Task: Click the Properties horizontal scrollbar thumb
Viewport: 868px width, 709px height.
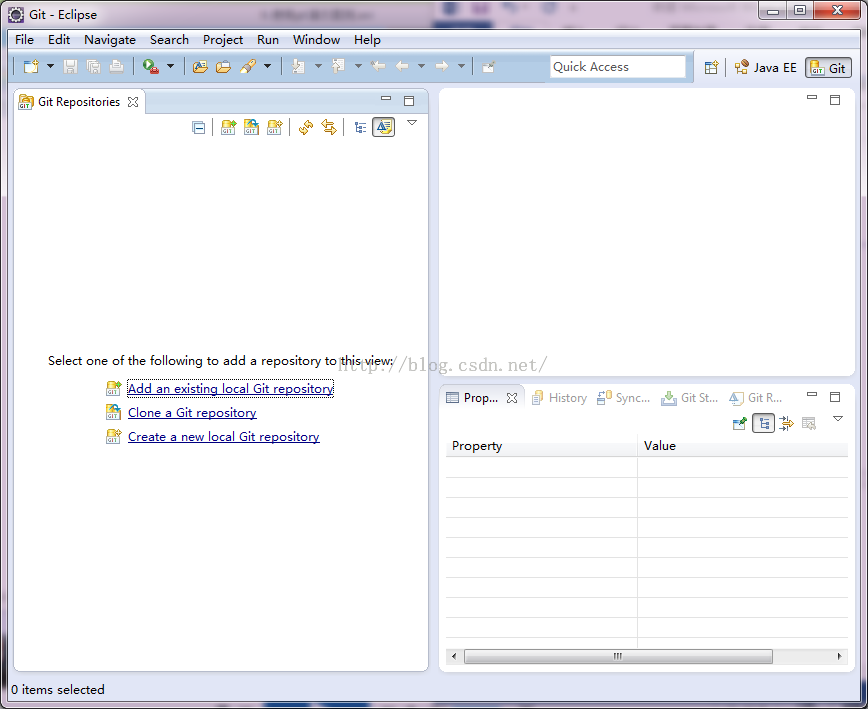Action: [x=618, y=656]
